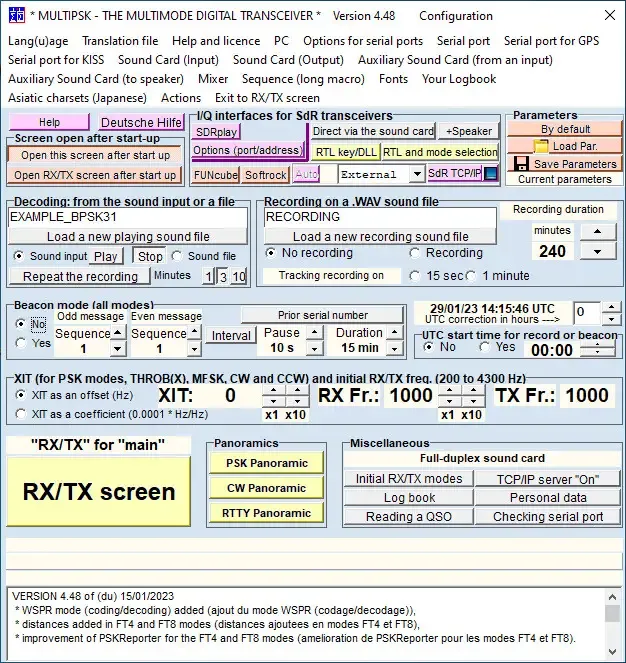Open Your Logbook menu
This screenshot has height=663, width=626.
tap(459, 79)
